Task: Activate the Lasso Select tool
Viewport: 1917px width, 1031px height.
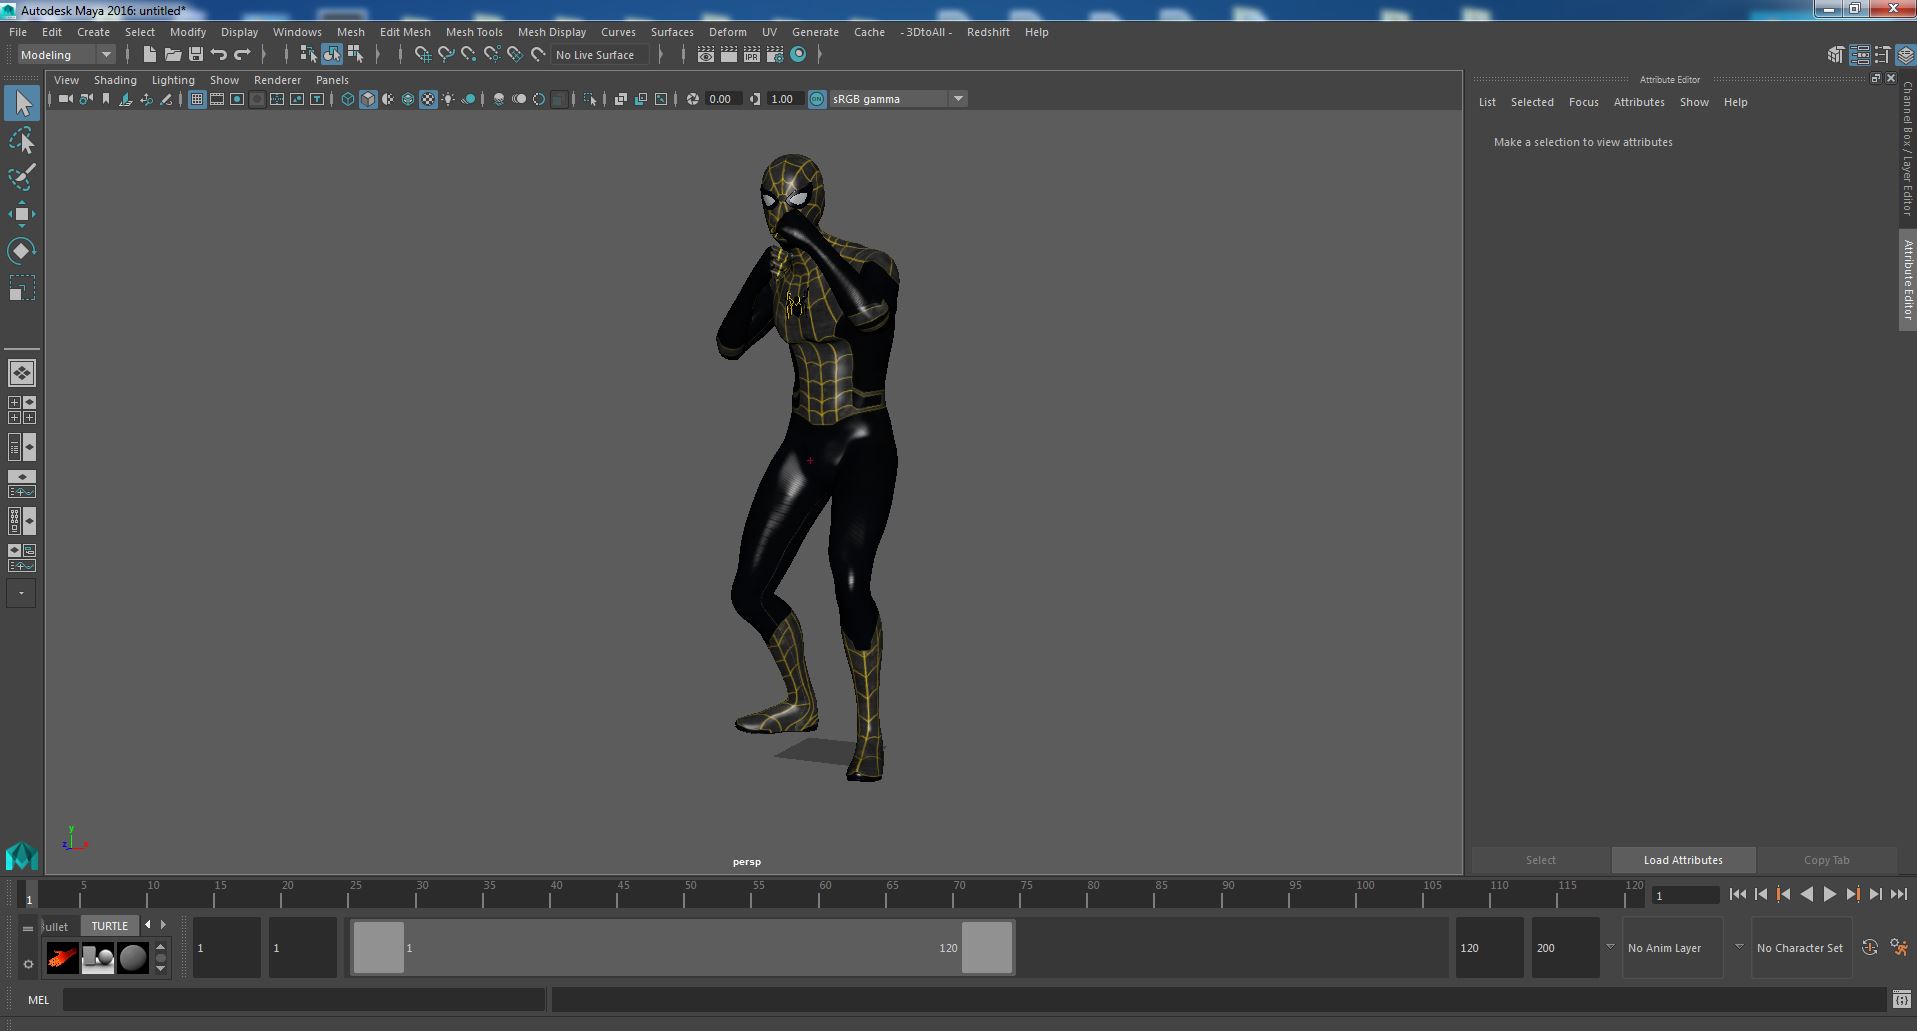Action: [22, 140]
